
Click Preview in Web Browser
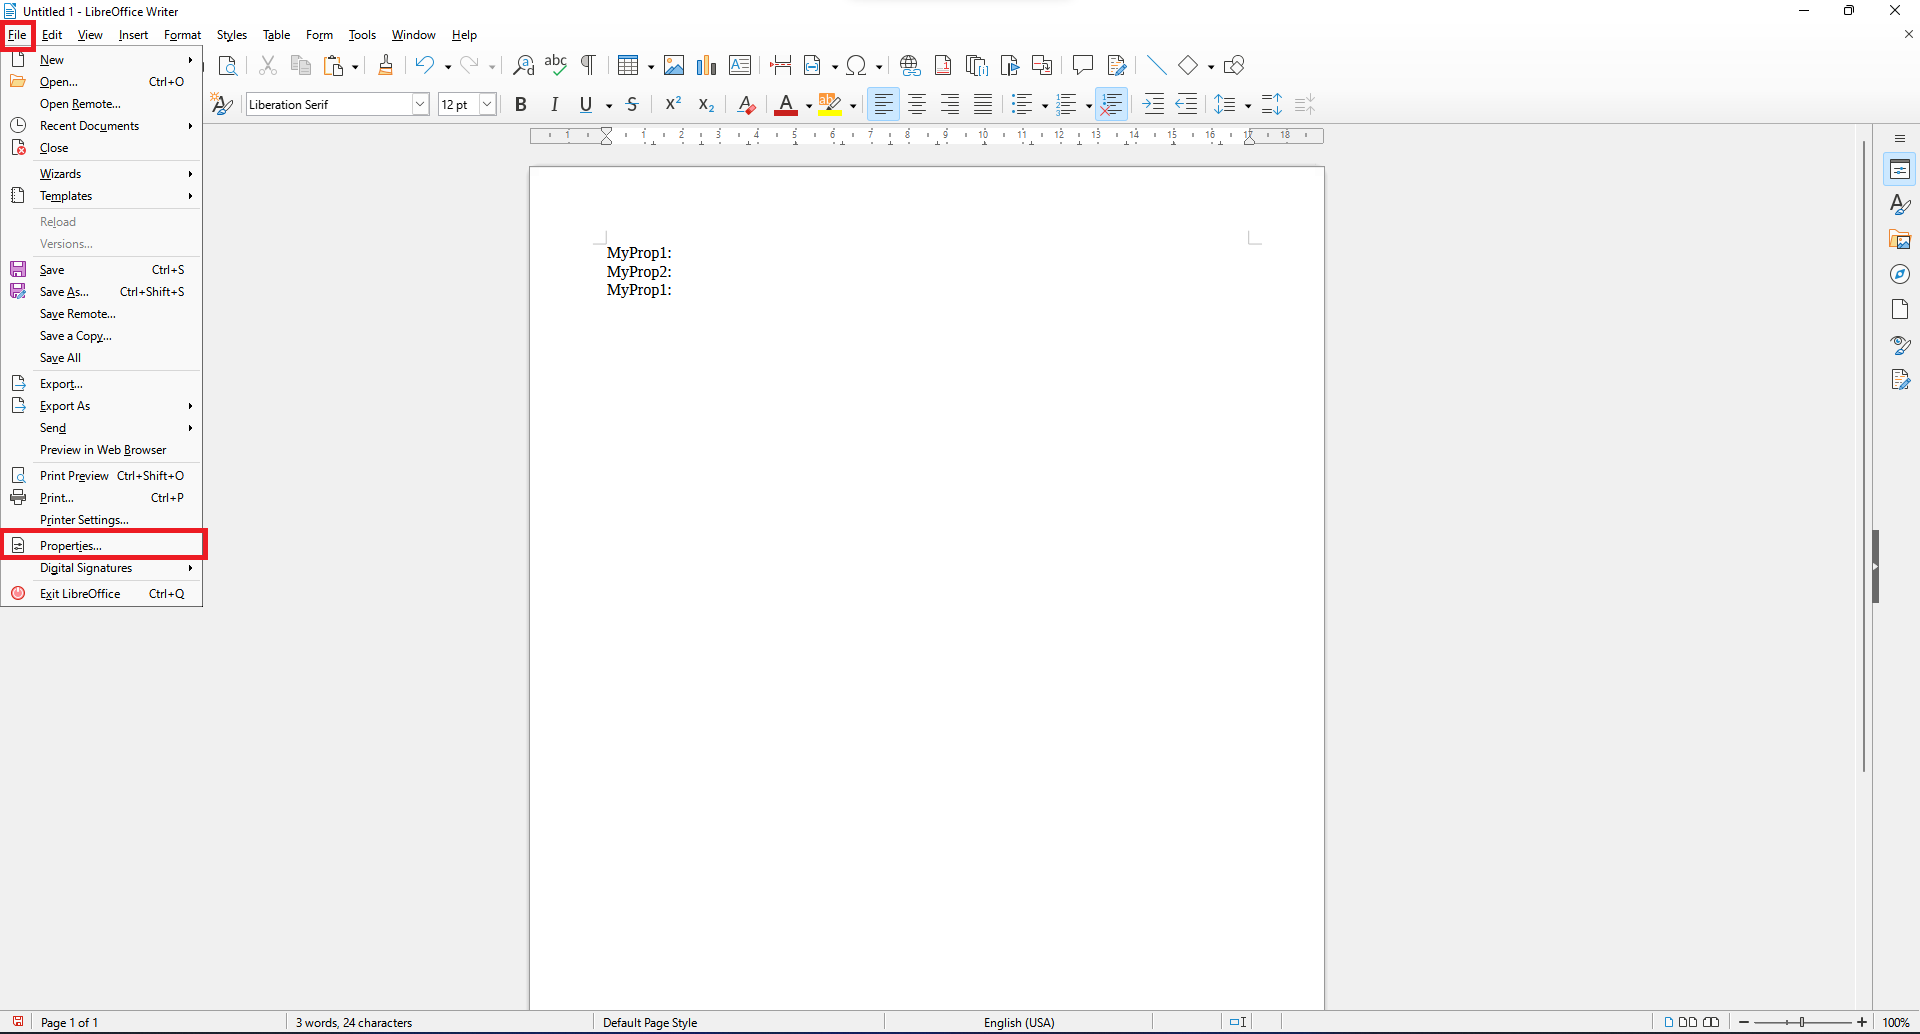coord(102,450)
